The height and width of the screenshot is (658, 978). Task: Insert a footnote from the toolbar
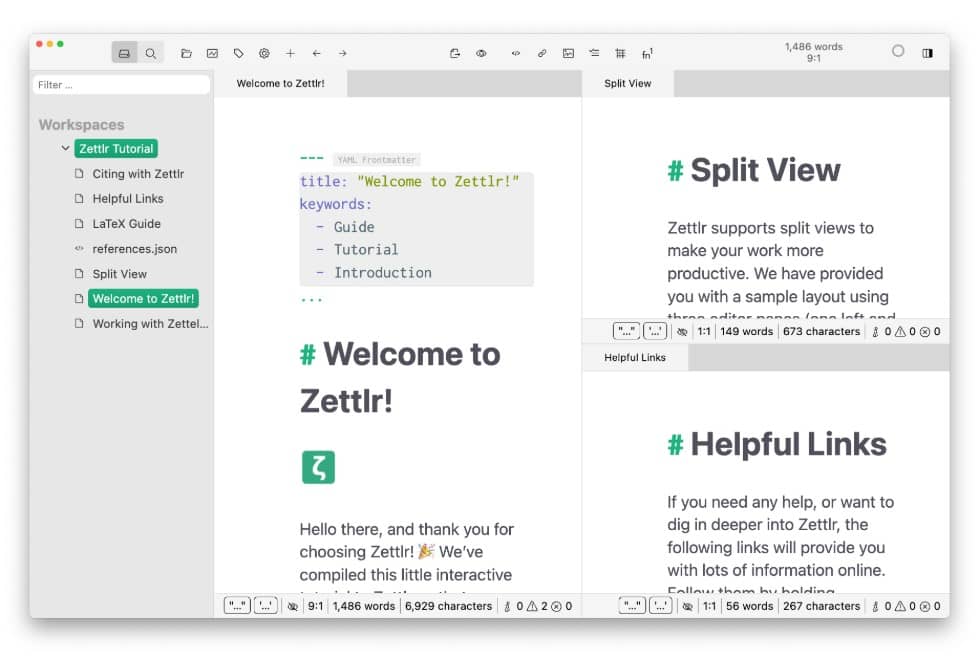647,53
